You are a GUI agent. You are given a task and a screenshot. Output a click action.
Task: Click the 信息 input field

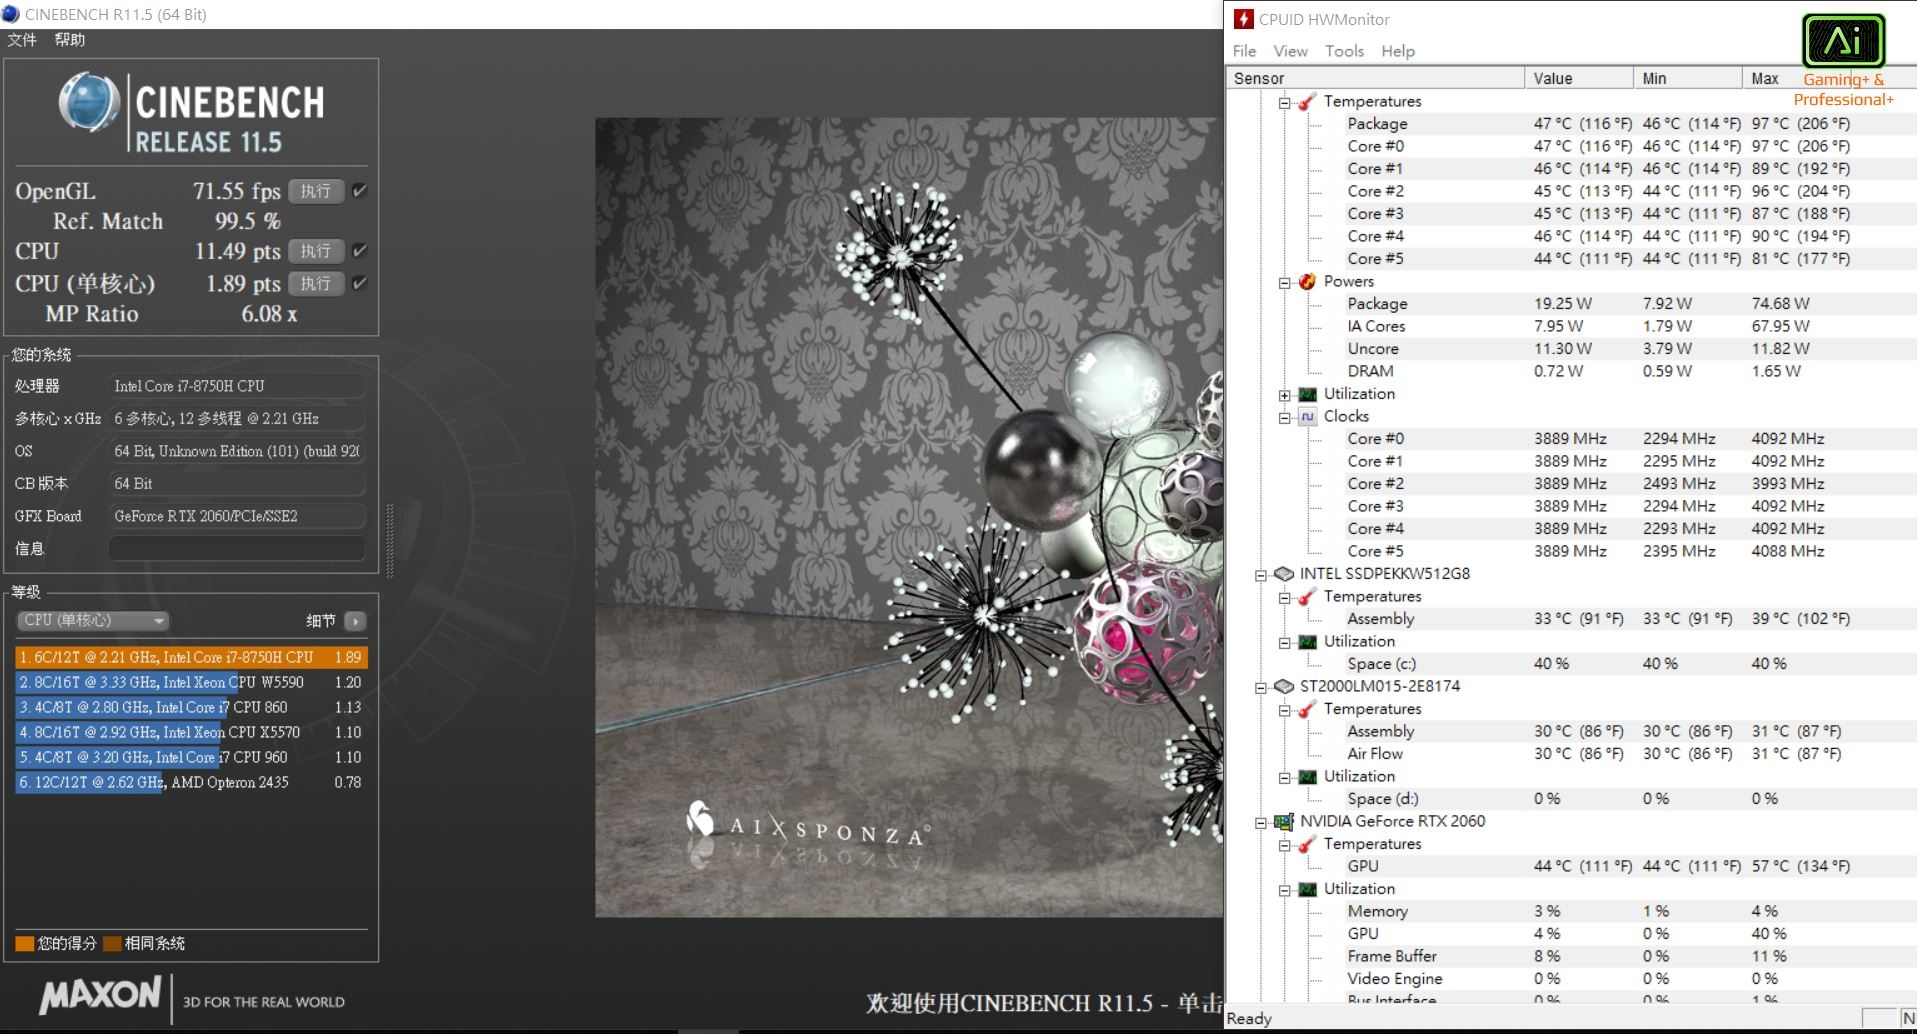[237, 548]
